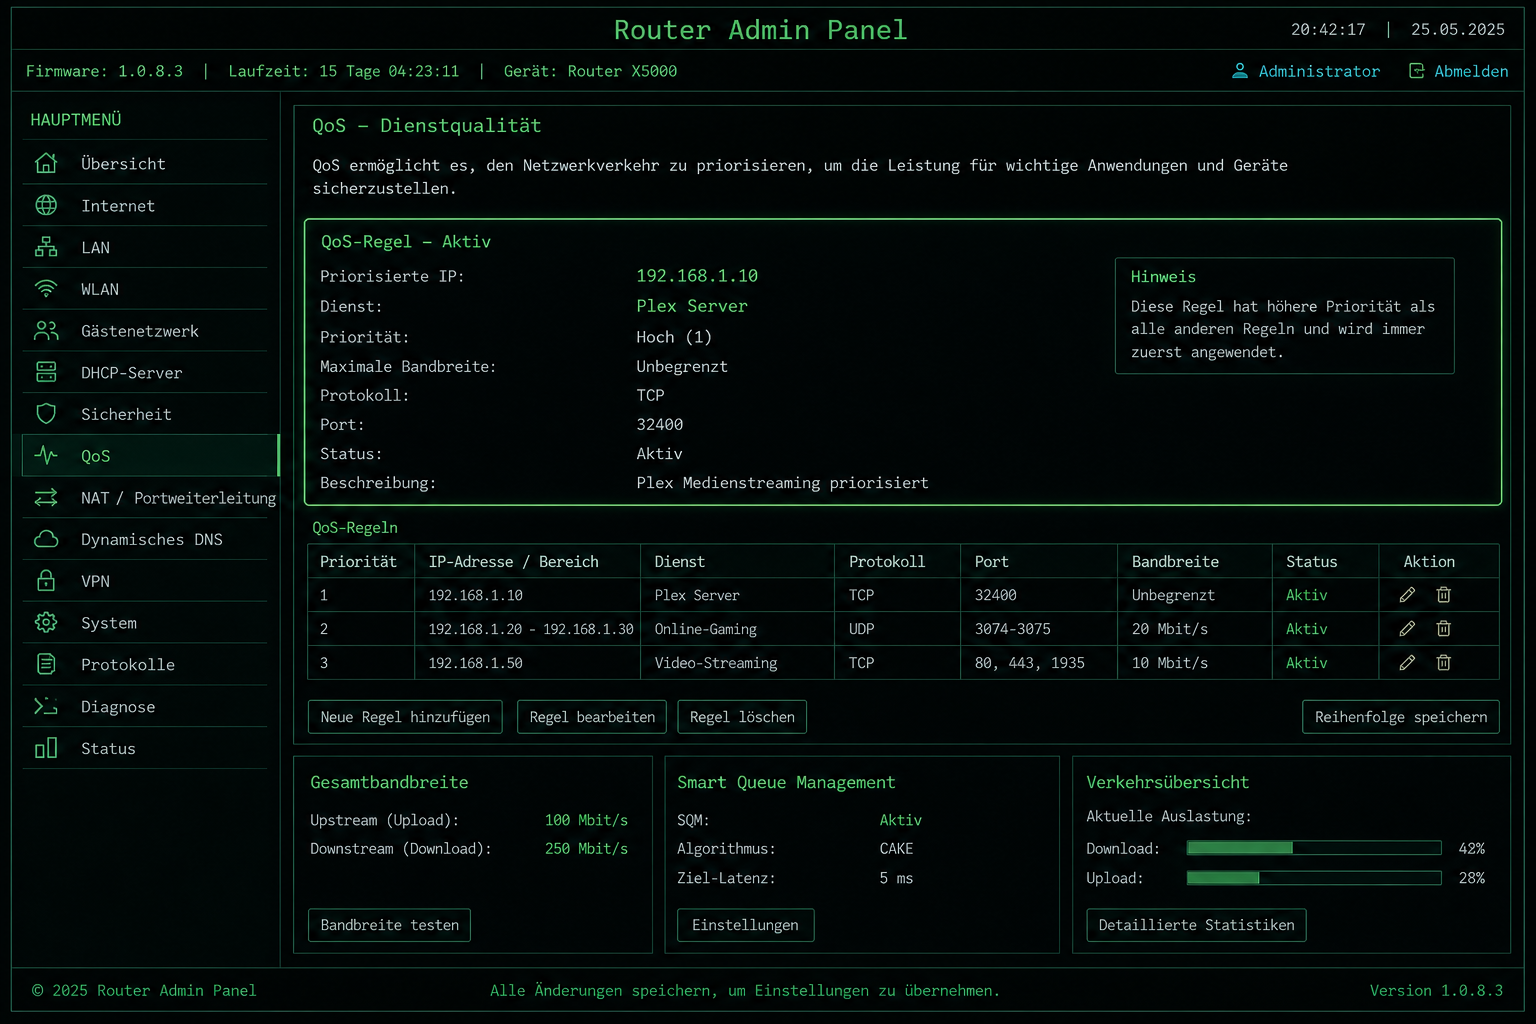Open the DHCP-Server menu entry

(145, 372)
